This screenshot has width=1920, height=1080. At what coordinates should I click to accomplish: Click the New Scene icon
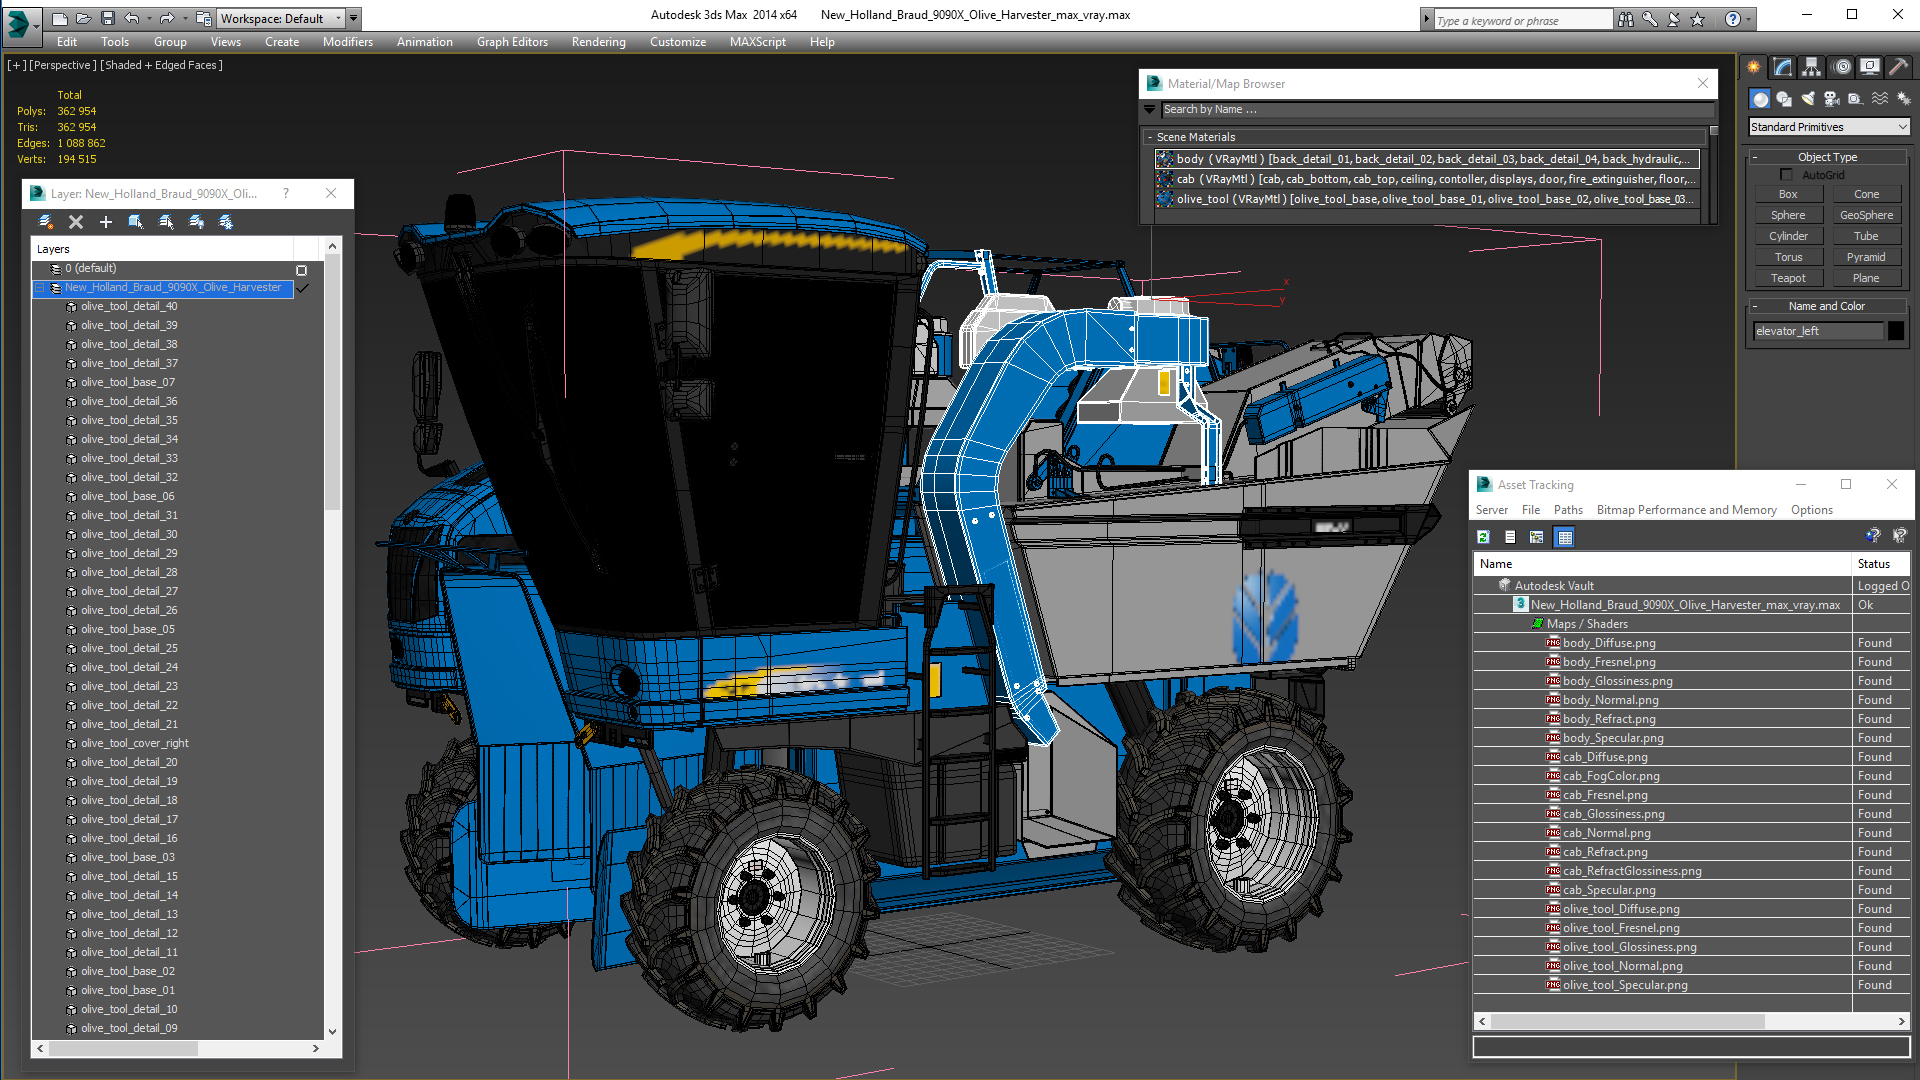click(60, 18)
